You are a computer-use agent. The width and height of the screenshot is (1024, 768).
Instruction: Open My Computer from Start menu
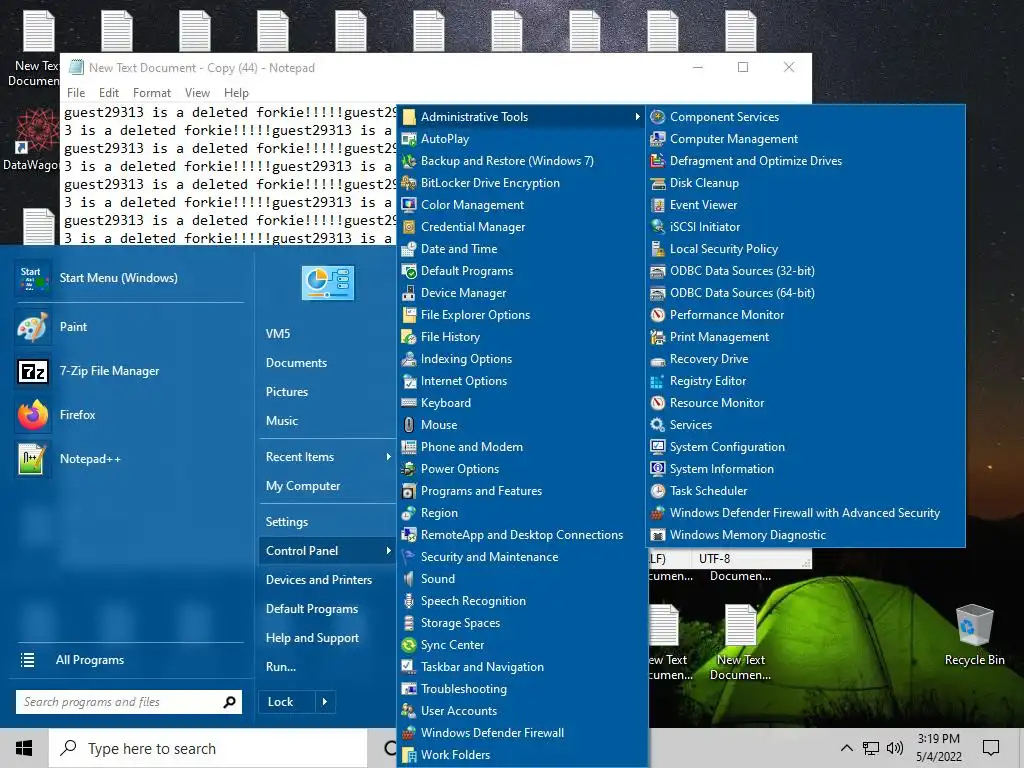point(302,486)
